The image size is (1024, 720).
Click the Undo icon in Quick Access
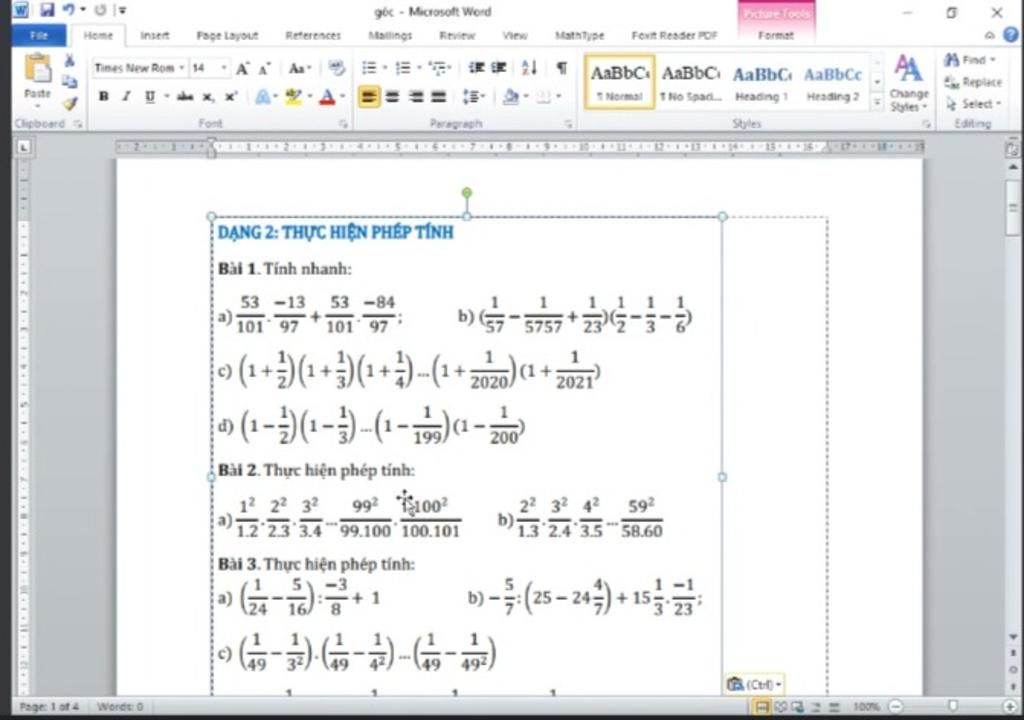(69, 10)
